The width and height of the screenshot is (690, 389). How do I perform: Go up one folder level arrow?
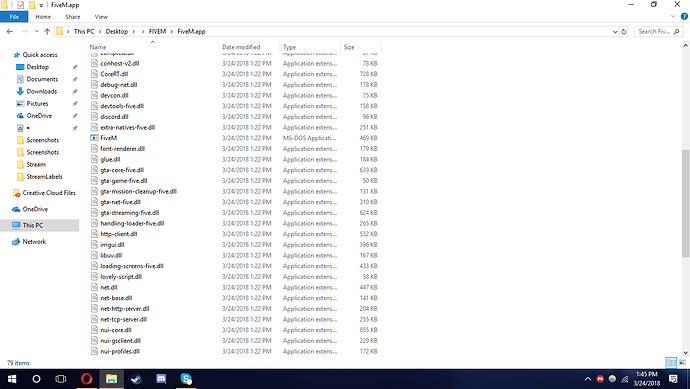point(47,32)
